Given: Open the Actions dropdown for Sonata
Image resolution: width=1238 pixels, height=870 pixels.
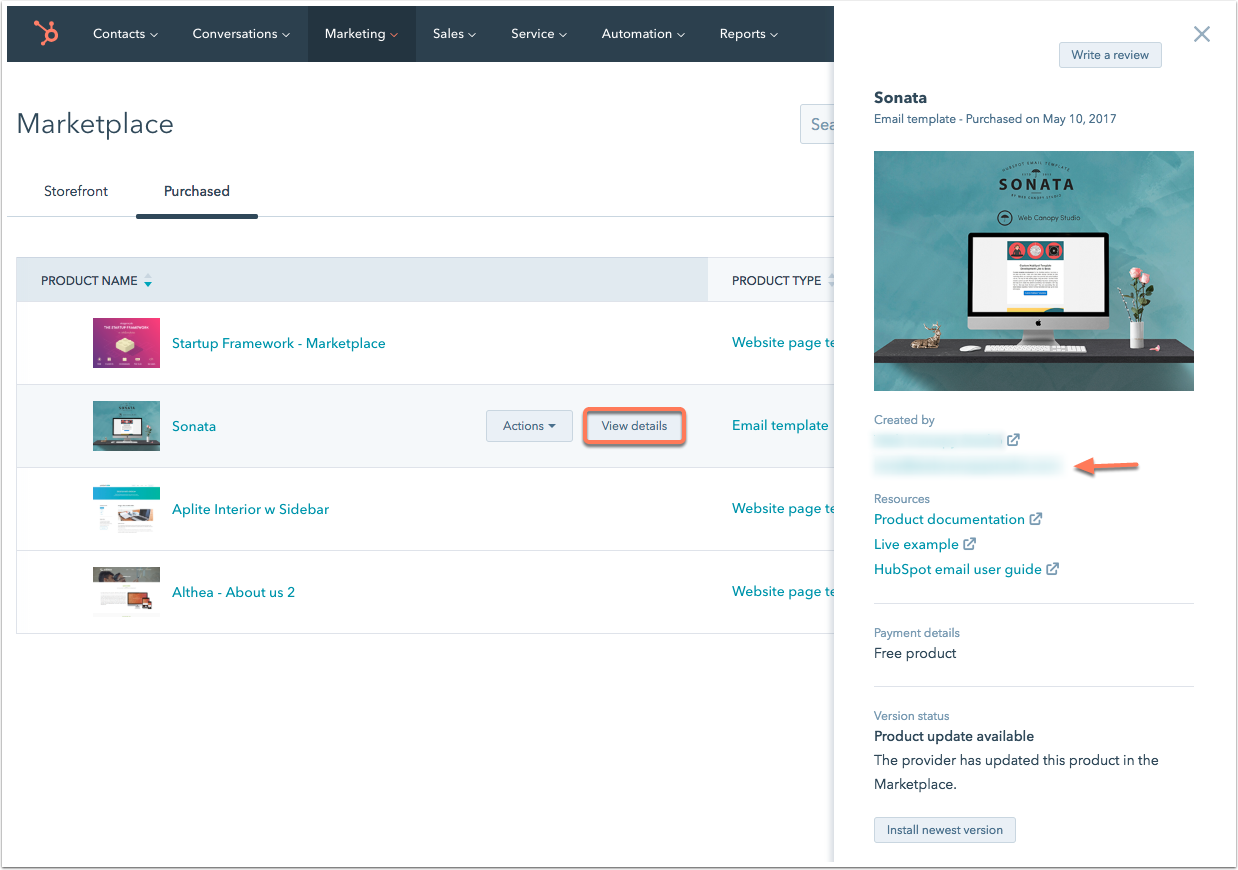Looking at the screenshot, I should 529,426.
